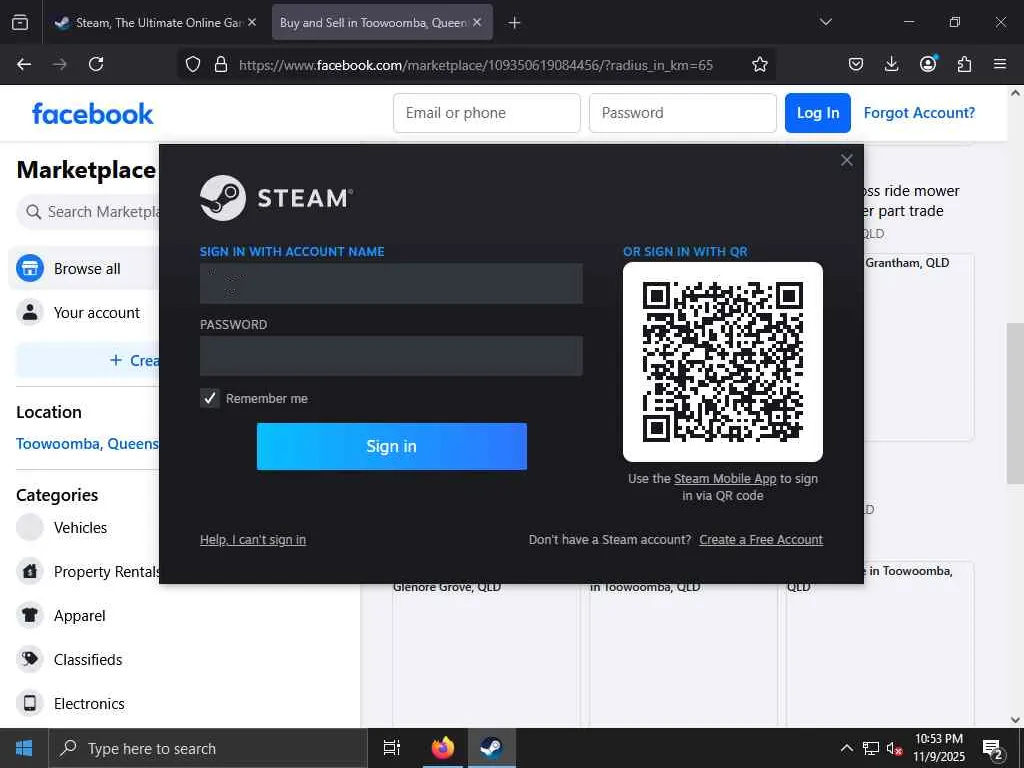This screenshot has width=1024, height=768.
Task: Expand the list all tabs dropdown
Action: [825, 22]
